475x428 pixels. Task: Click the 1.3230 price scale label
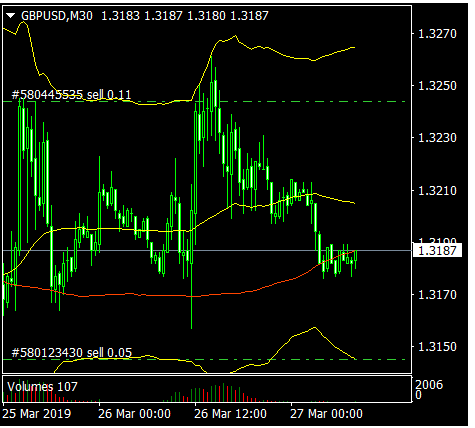click(437, 137)
